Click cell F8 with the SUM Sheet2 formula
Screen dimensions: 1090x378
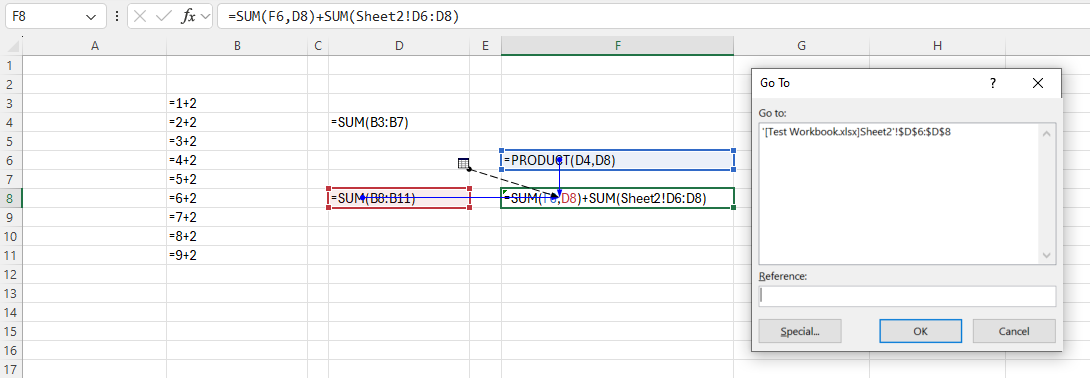point(617,198)
